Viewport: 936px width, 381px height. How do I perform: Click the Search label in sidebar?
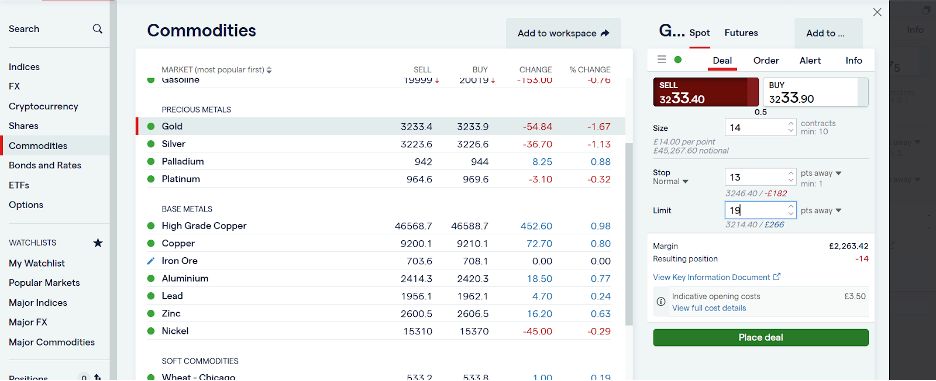coord(24,29)
